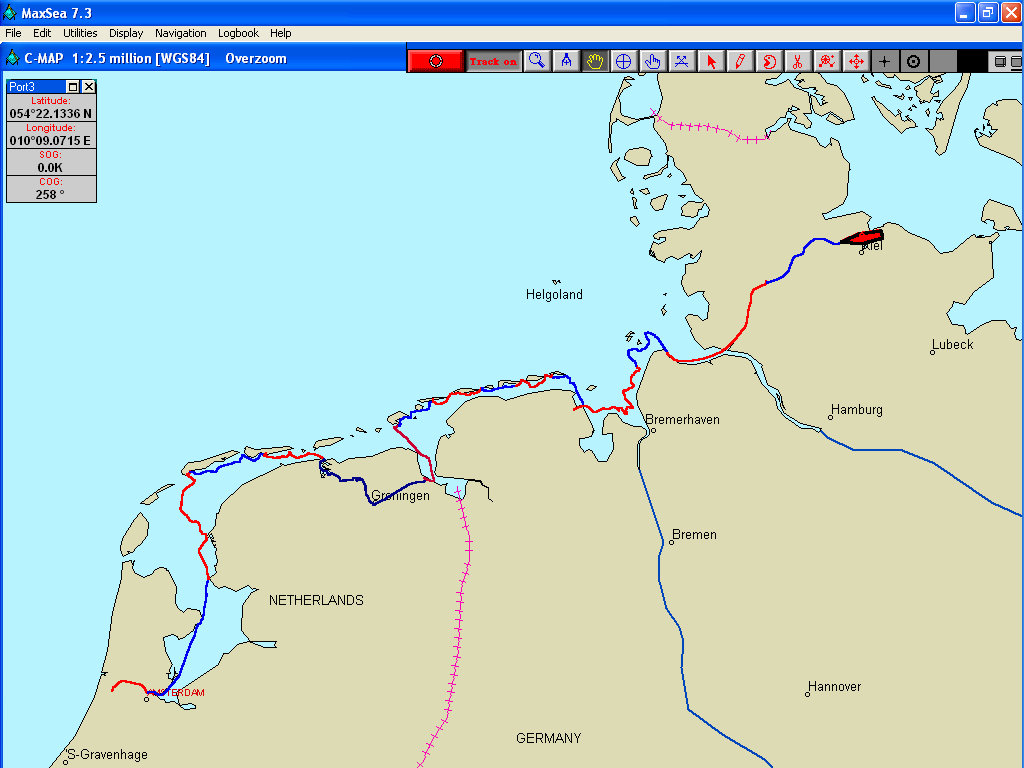The width and height of the screenshot is (1024, 768).
Task: Click the Port3 panel title bar
Action: click(36, 87)
